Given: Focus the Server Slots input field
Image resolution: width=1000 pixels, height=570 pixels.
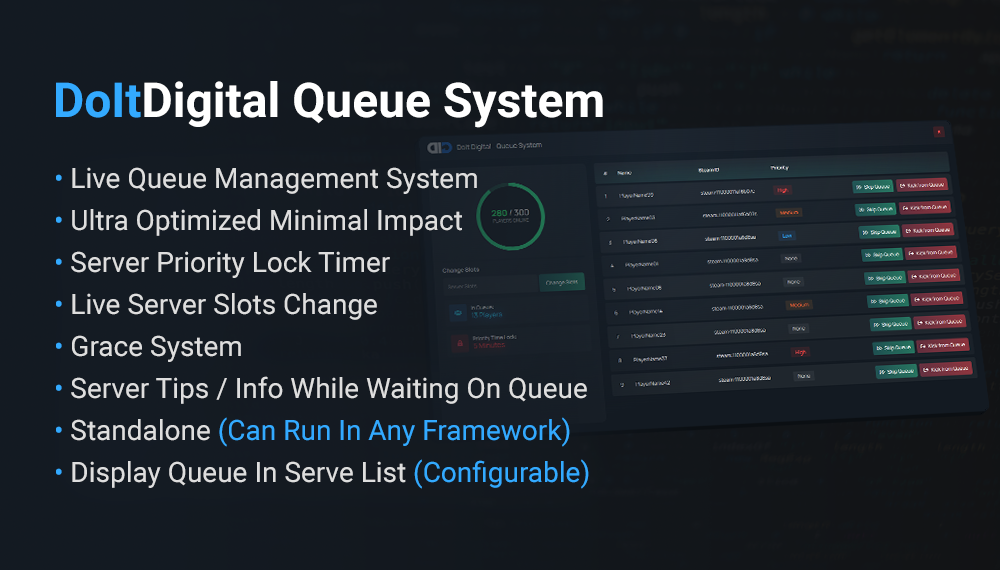Looking at the screenshot, I should pos(490,285).
